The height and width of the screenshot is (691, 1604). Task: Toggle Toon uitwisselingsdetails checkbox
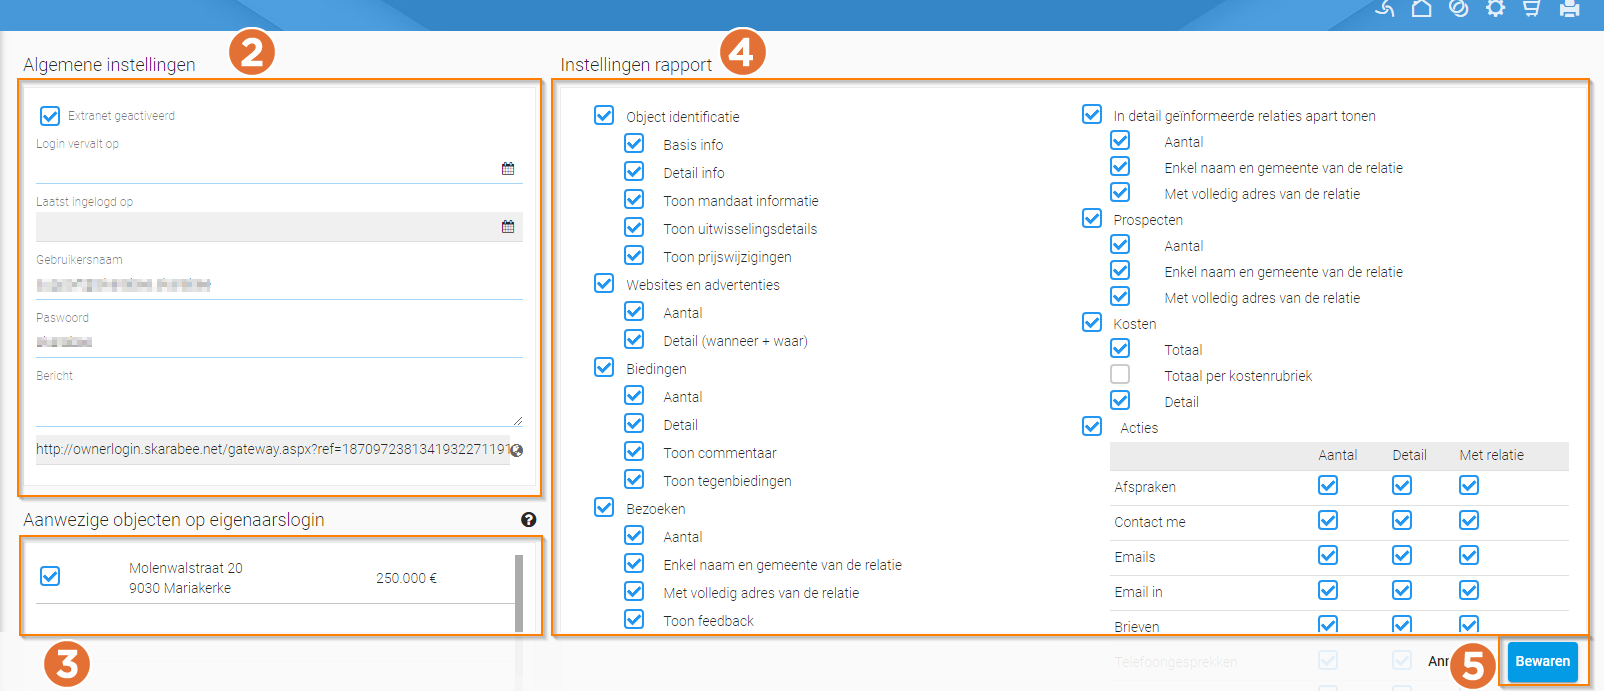(634, 227)
